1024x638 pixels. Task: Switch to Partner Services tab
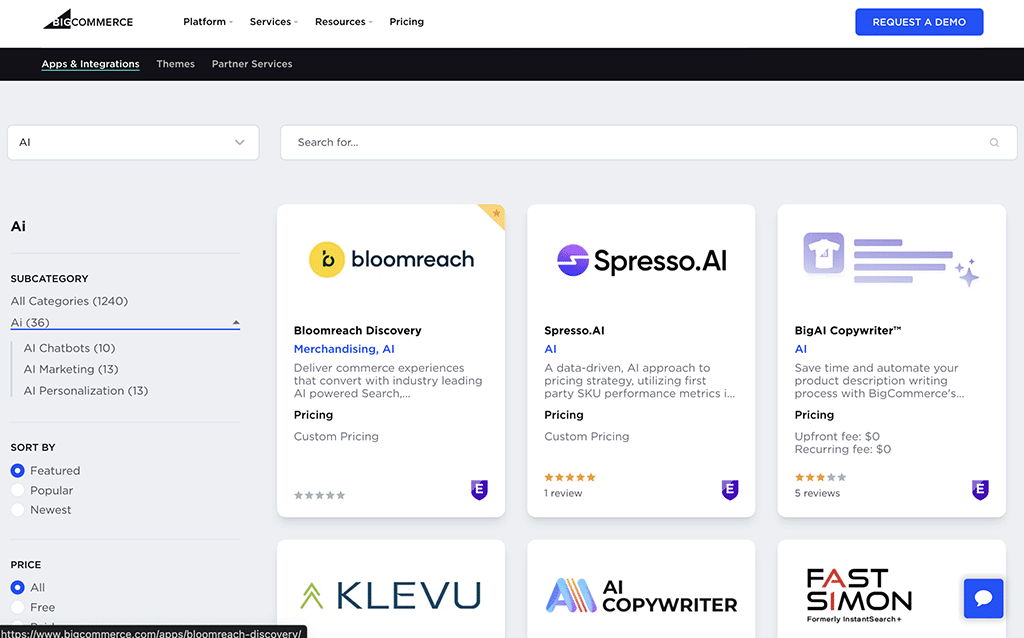[x=252, y=64]
